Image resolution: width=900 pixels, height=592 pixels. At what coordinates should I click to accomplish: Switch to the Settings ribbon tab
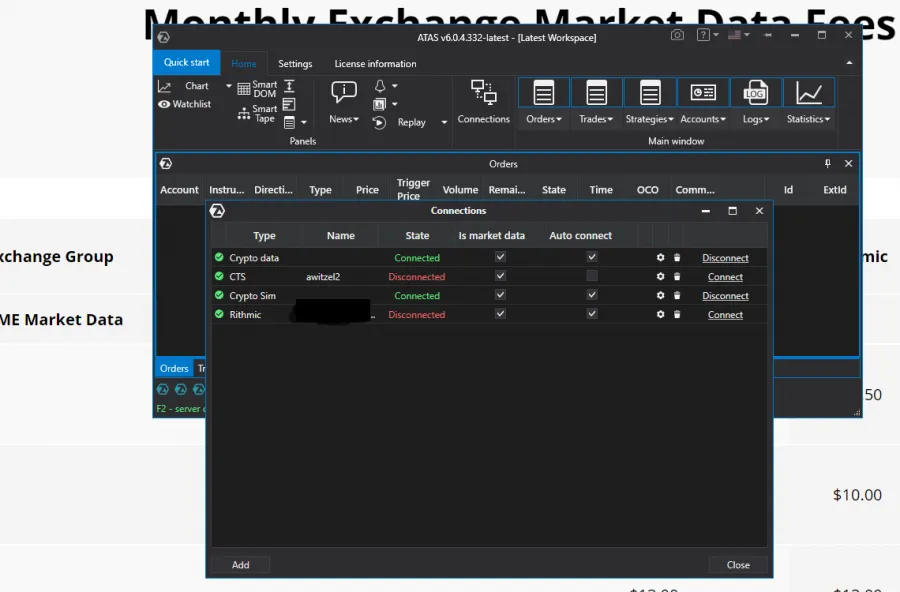(295, 64)
